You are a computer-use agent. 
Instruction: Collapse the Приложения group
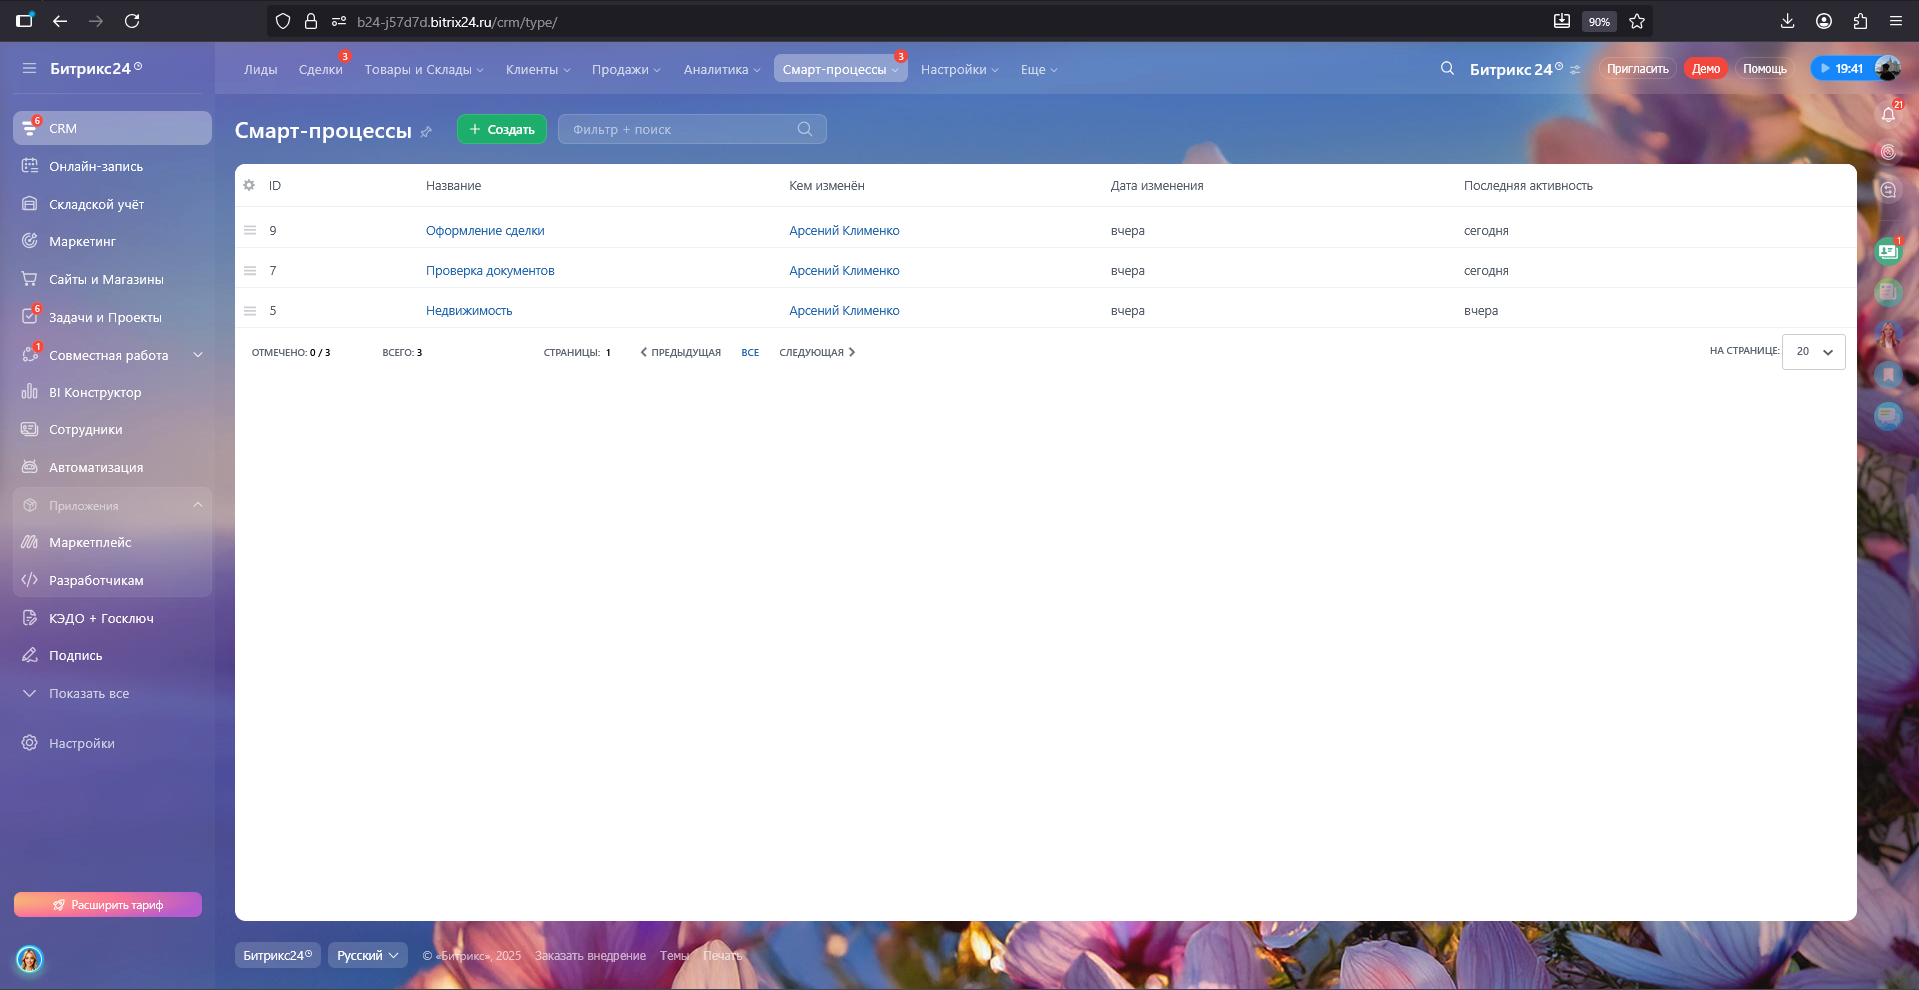pyautogui.click(x=198, y=505)
